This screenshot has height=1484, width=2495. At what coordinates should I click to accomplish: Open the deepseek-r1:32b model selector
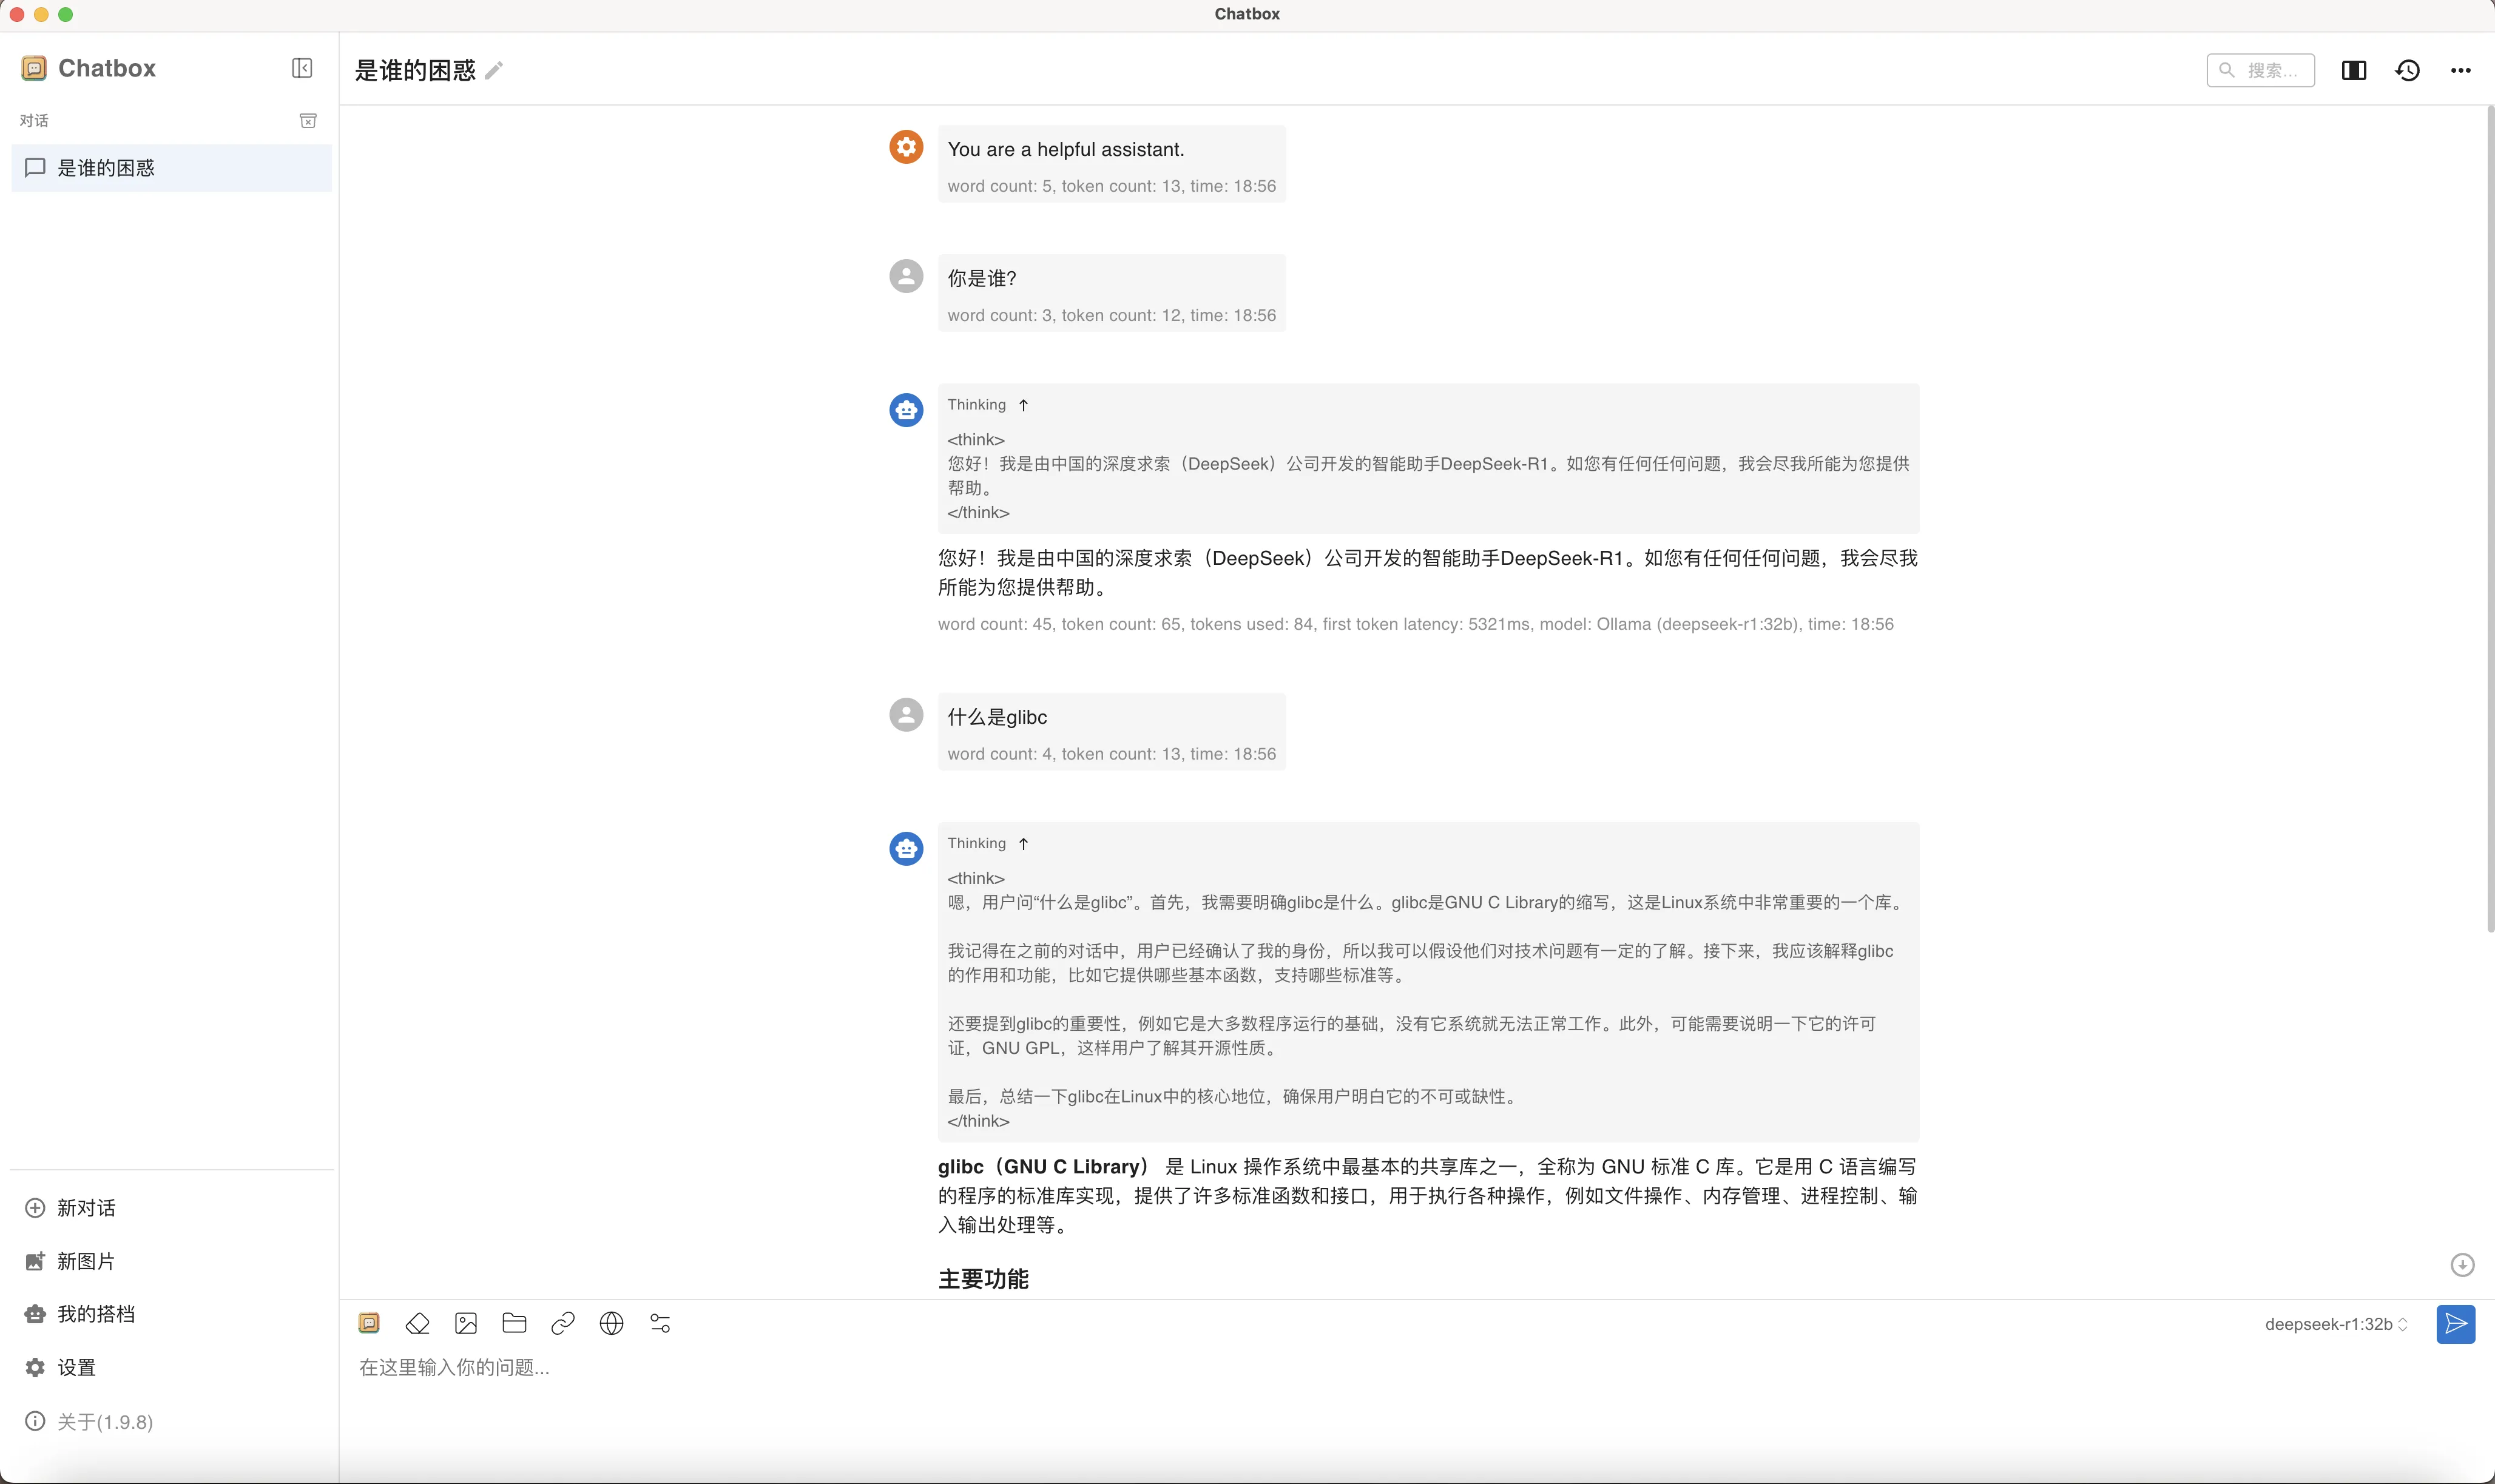(2335, 1324)
